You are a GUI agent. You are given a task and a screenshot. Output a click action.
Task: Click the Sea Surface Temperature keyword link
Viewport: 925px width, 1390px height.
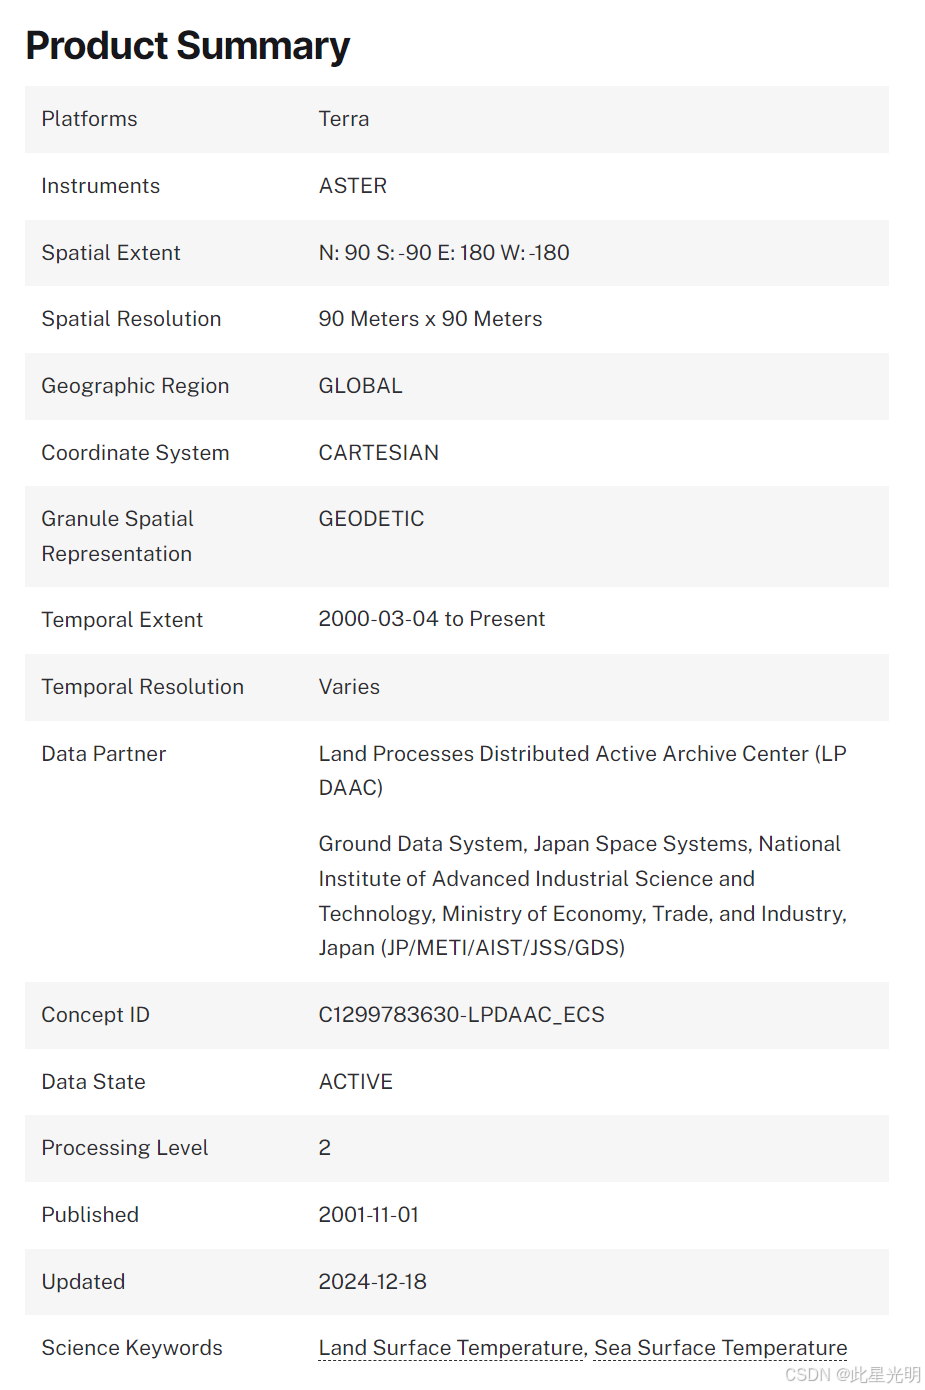[720, 1348]
